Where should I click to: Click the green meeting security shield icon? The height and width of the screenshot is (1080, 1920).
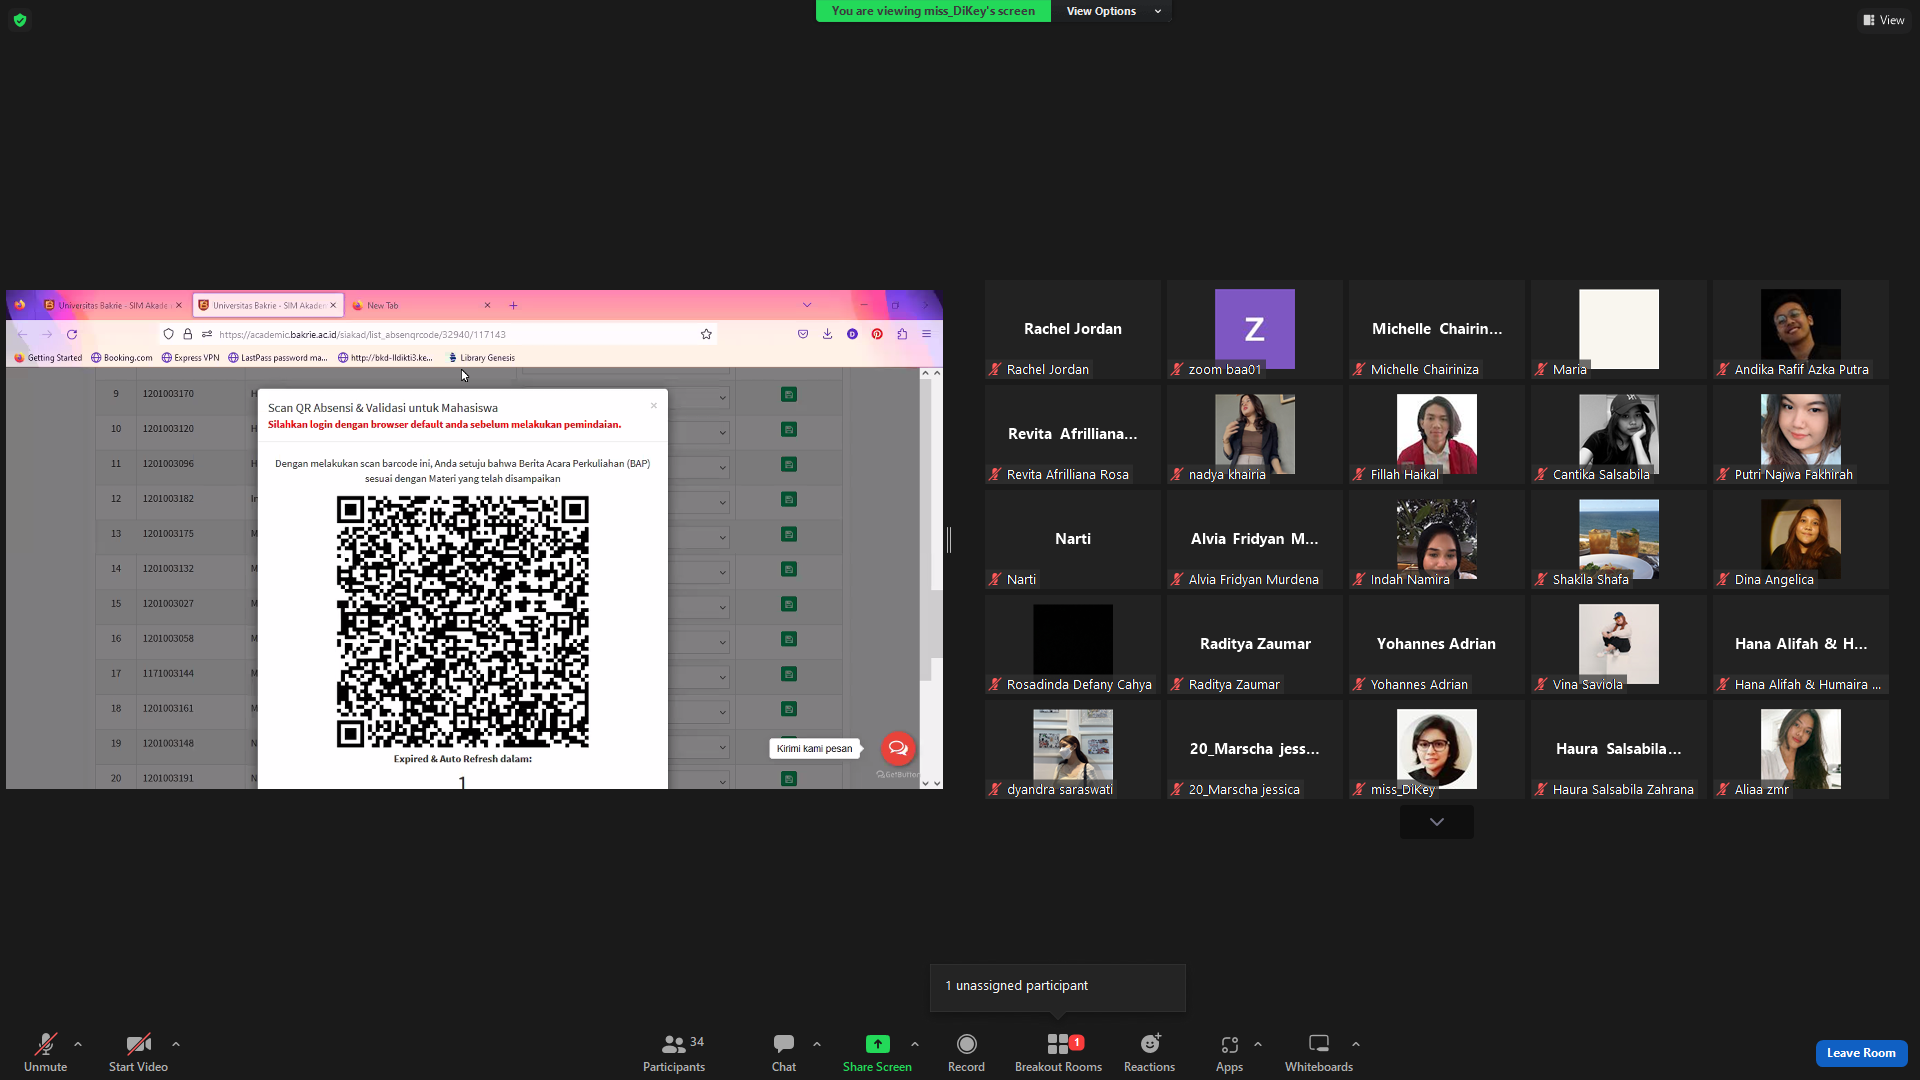tap(20, 20)
